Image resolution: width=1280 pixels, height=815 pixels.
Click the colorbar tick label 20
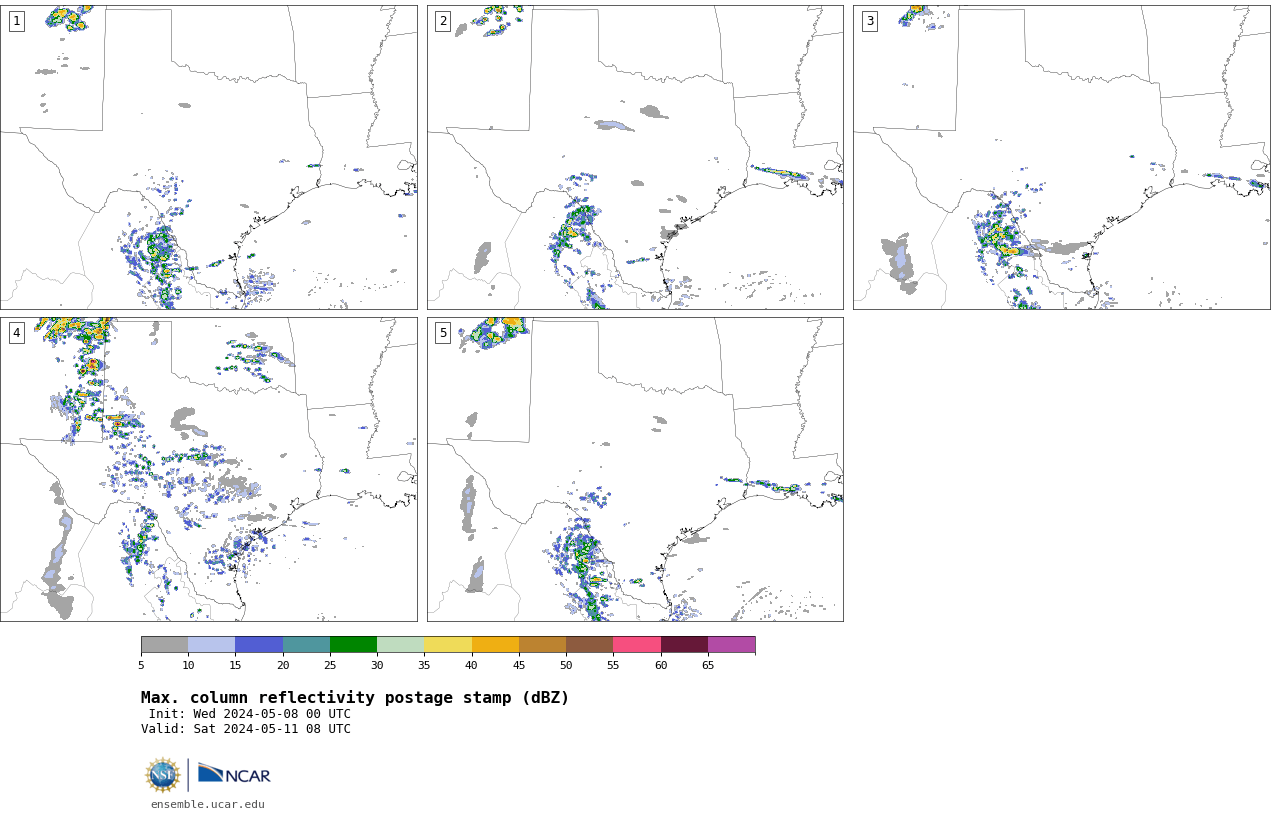(283, 665)
